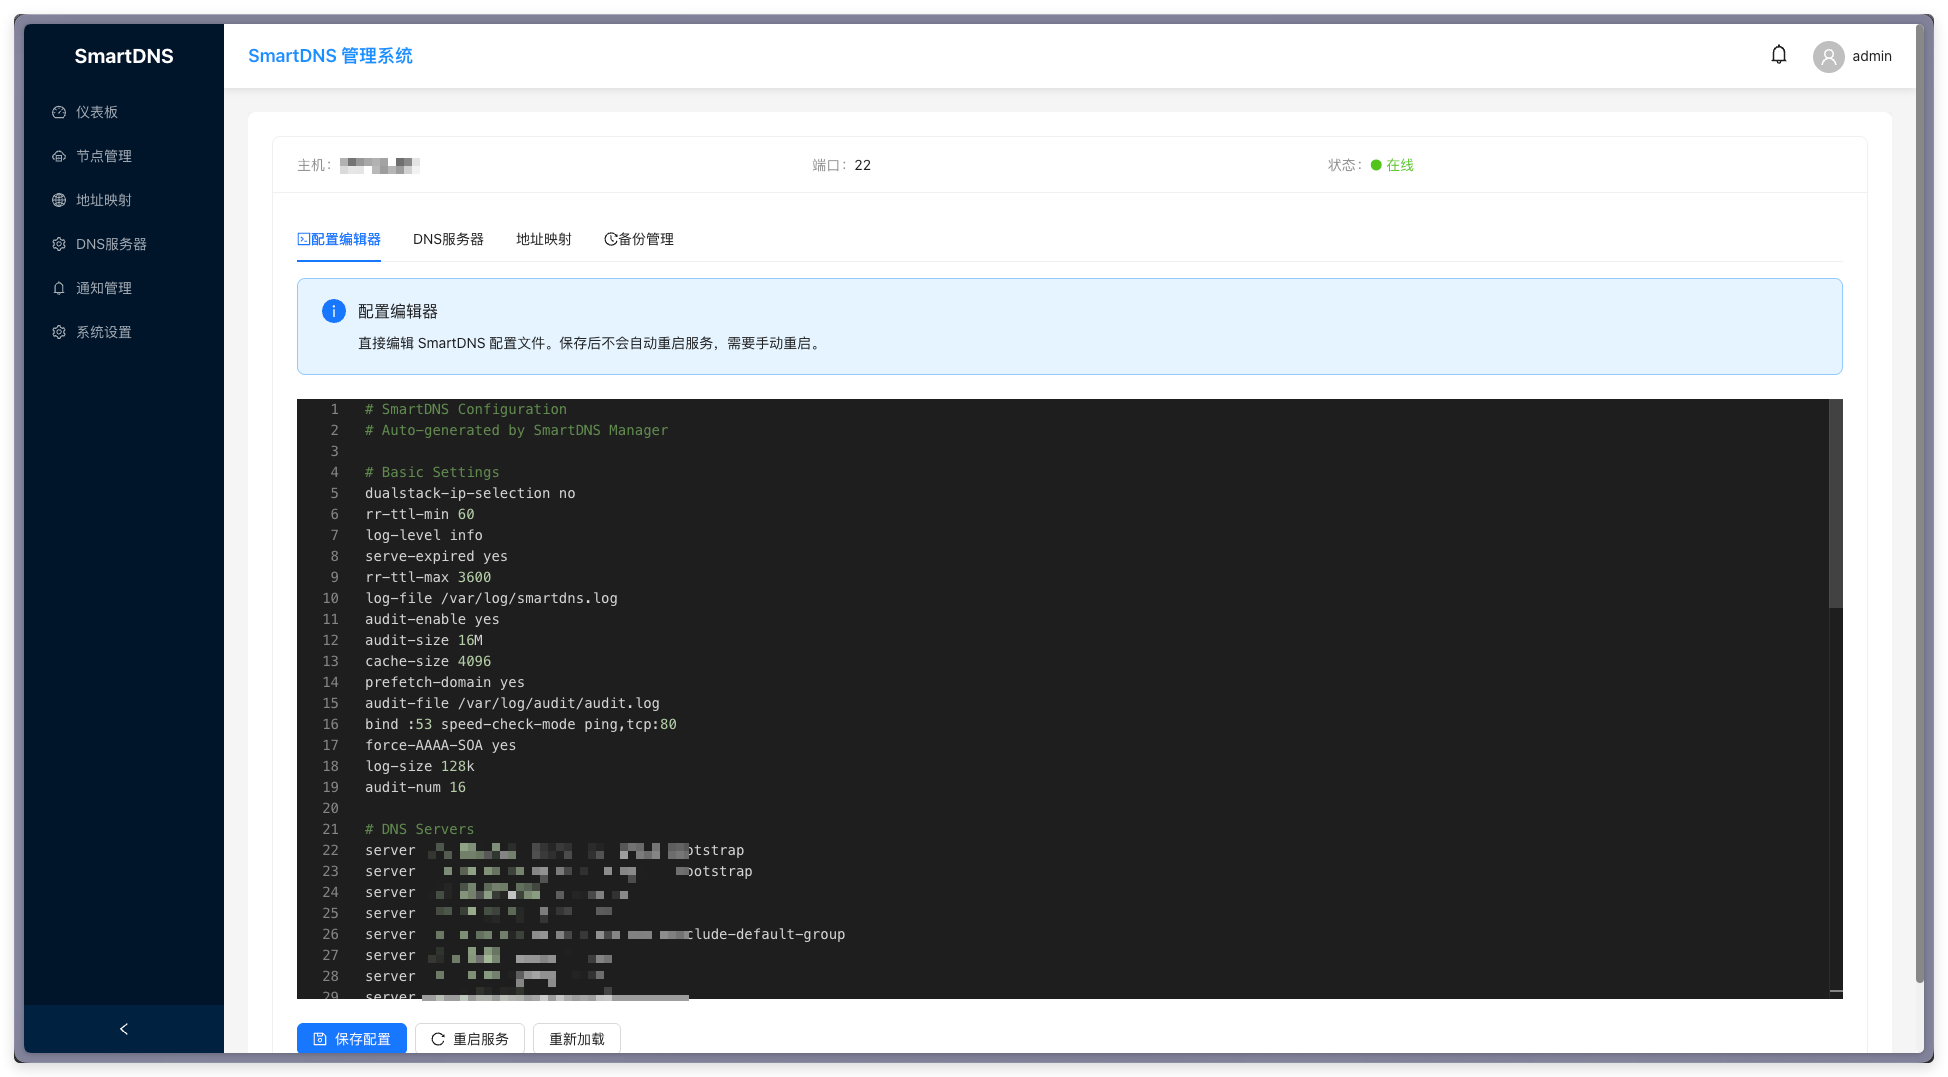Click the 地址映射 globe icon in sidebar
The height and width of the screenshot is (1077, 1948).
click(59, 200)
